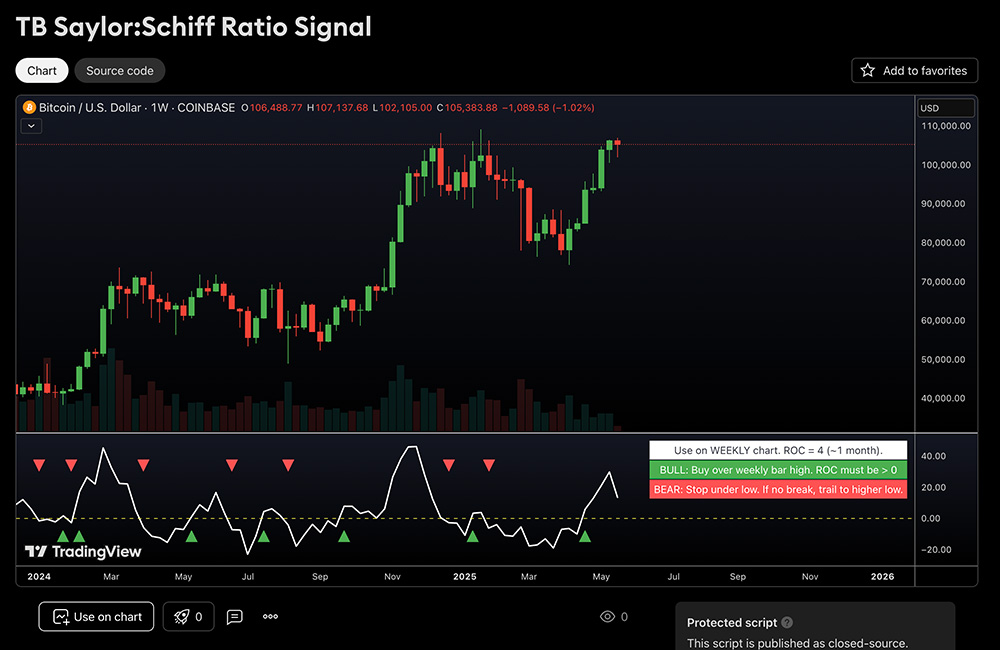
Task: Click the opening price O106,488.77 value
Action: (x=272, y=108)
